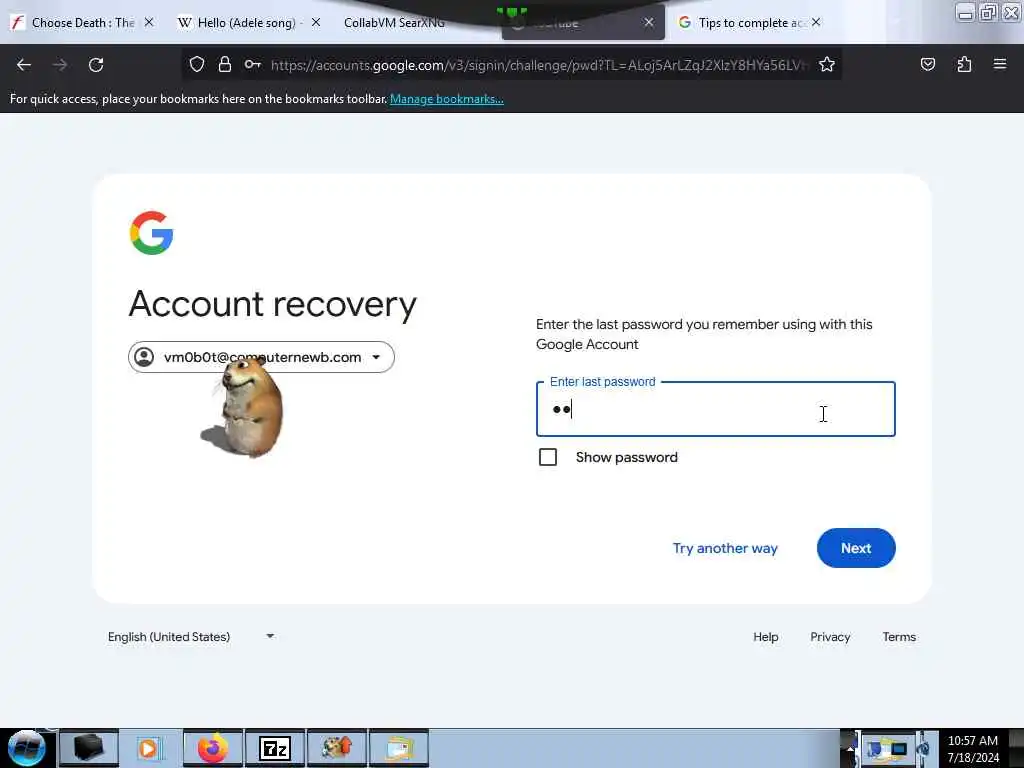Close the Tips to complete tab
Image resolution: width=1024 pixels, height=768 pixels.
(x=816, y=22)
